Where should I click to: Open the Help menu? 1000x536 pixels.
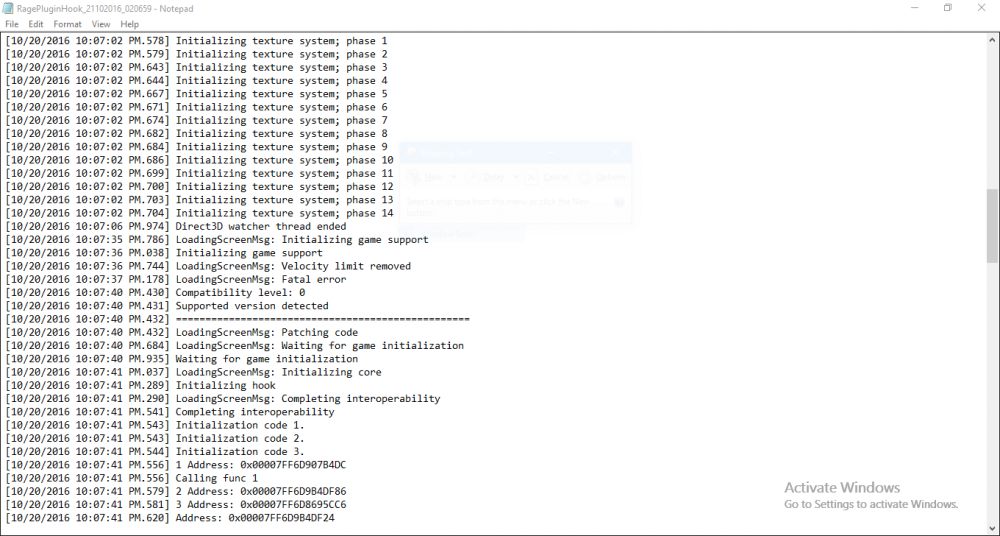pyautogui.click(x=129, y=24)
